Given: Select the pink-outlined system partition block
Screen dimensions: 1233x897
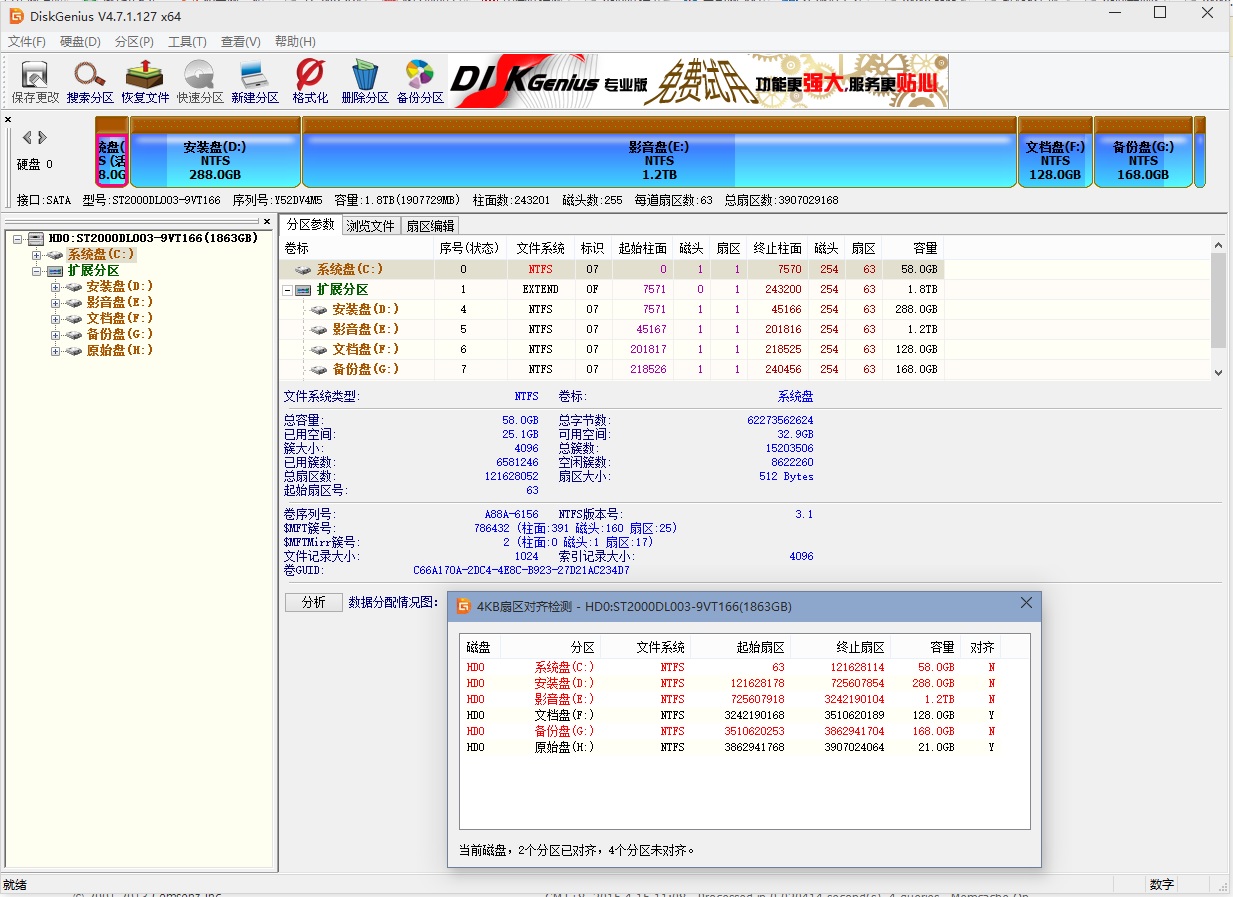Looking at the screenshot, I should [x=112, y=152].
